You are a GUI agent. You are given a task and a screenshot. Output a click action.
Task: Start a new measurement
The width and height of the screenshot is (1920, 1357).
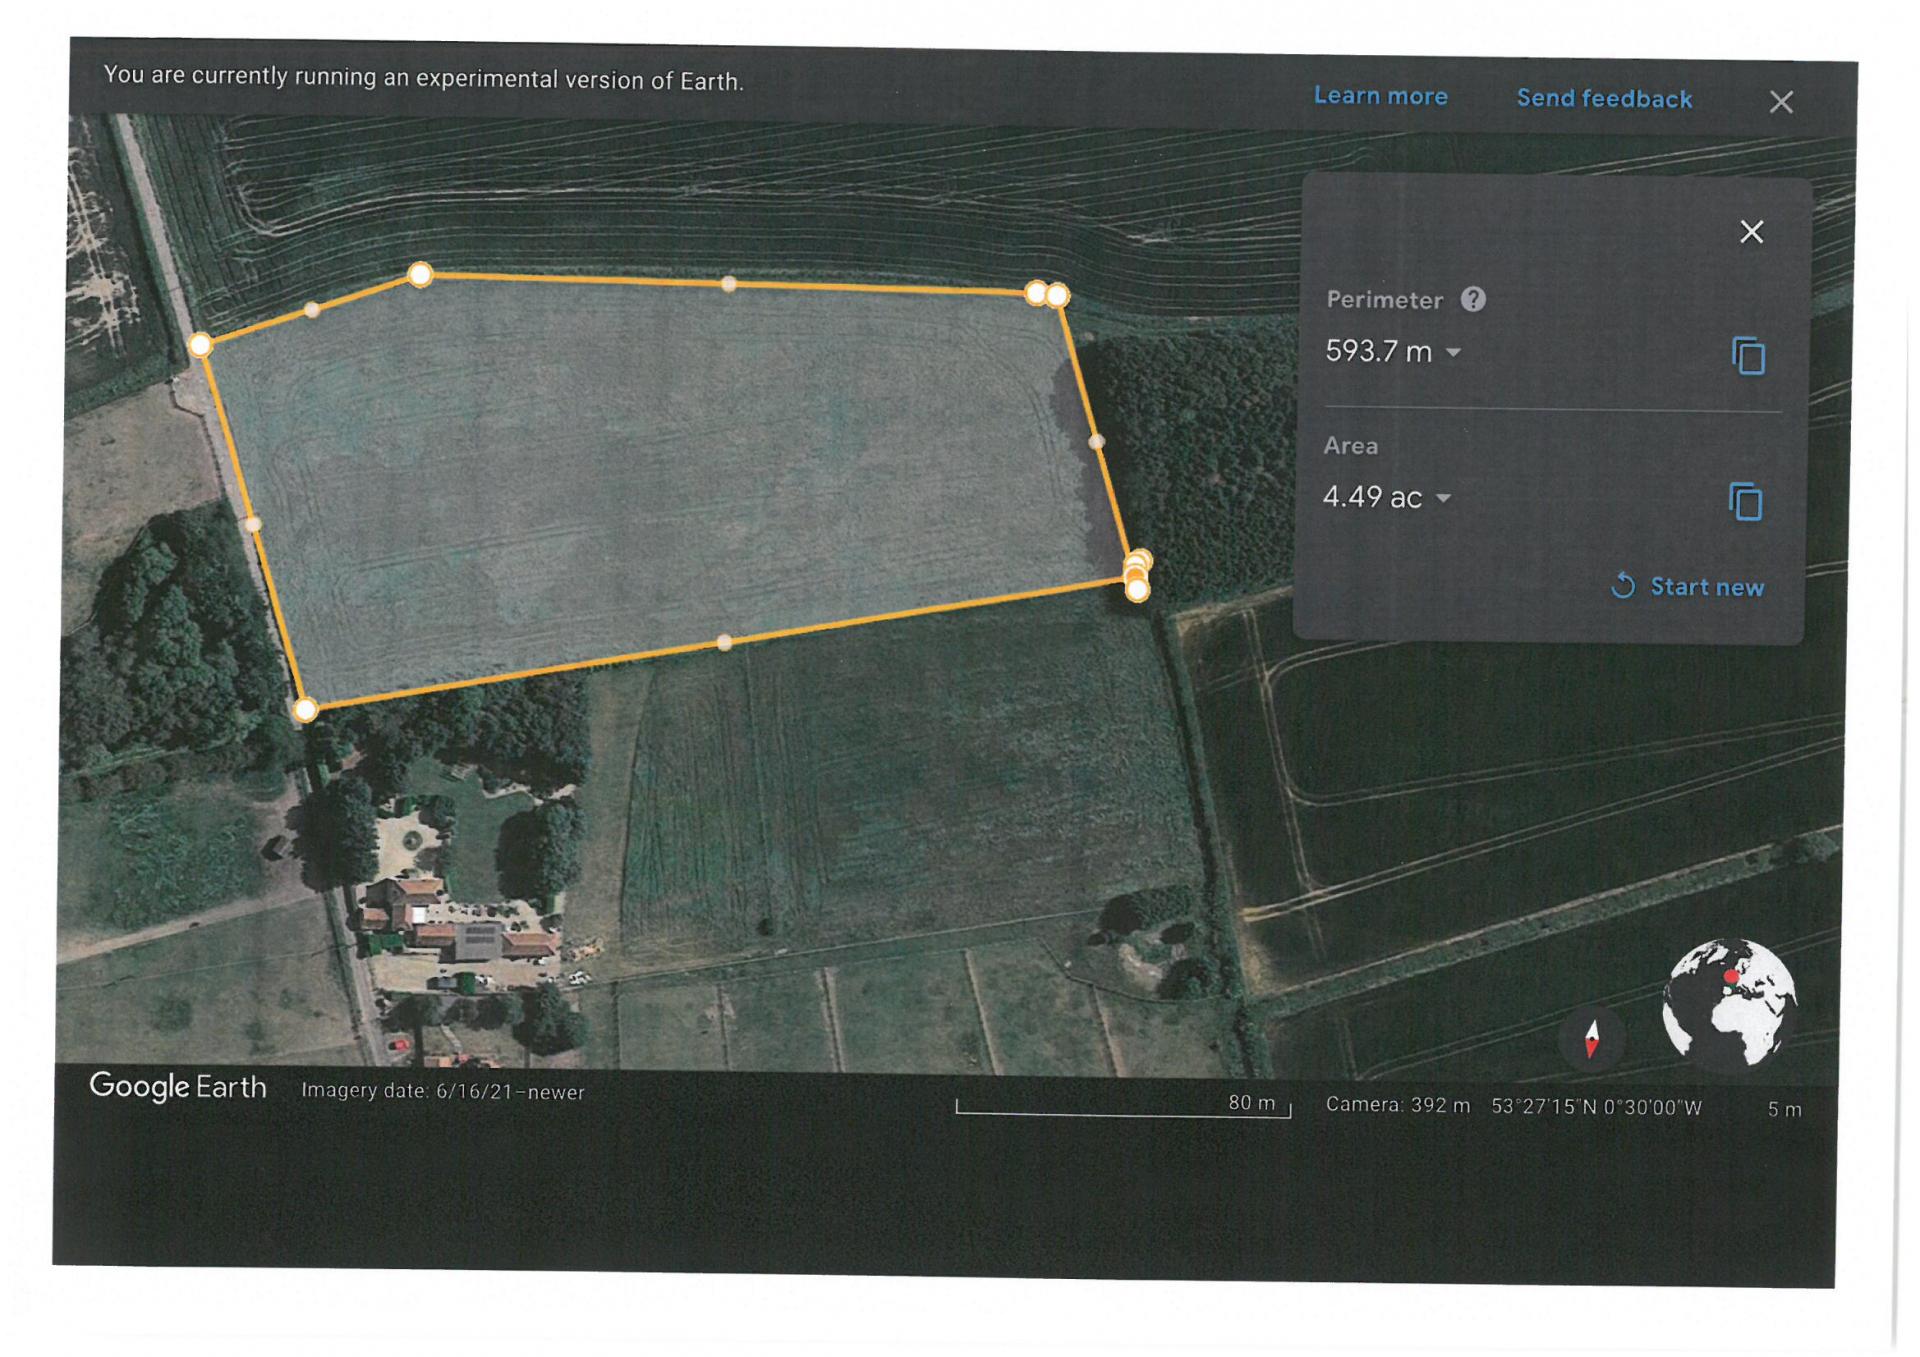(1687, 587)
